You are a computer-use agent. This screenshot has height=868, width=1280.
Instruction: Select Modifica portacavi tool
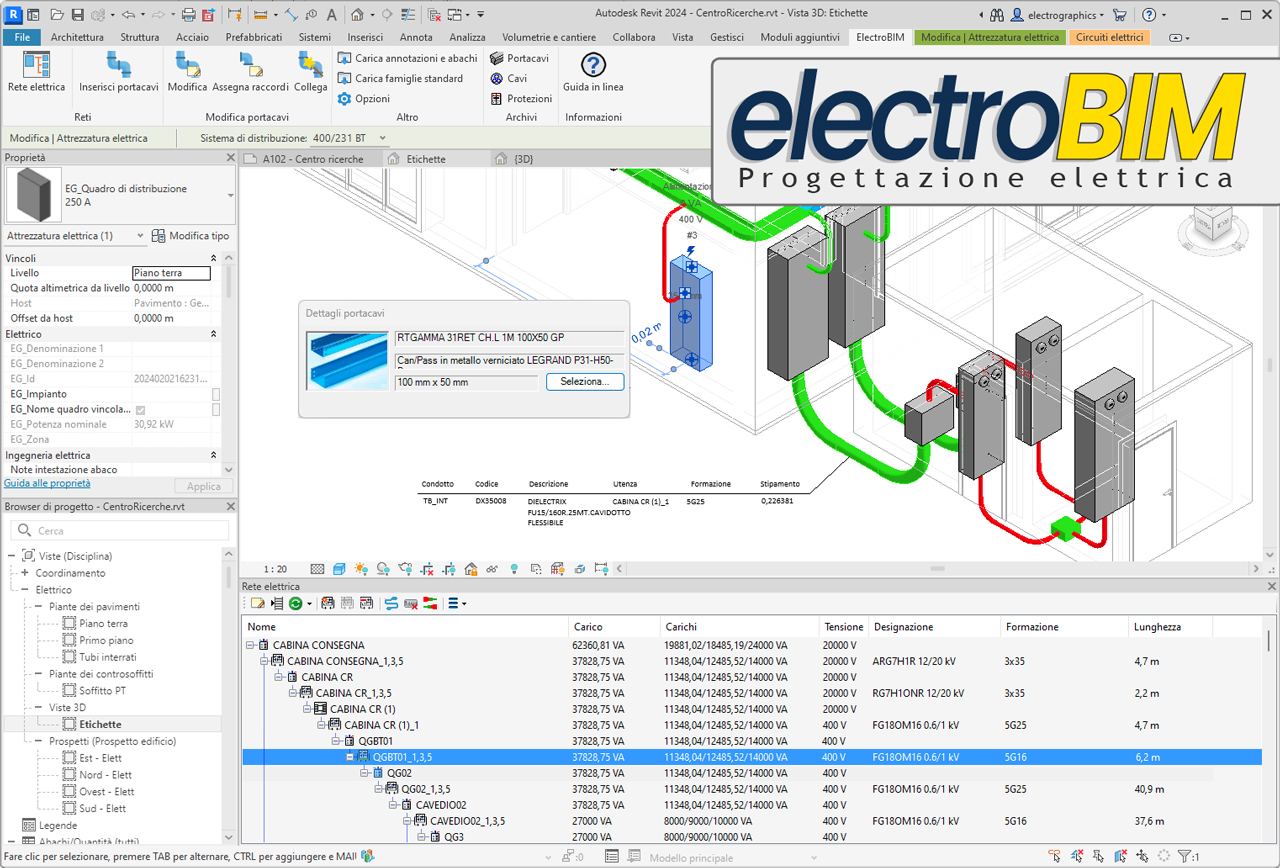click(x=187, y=73)
